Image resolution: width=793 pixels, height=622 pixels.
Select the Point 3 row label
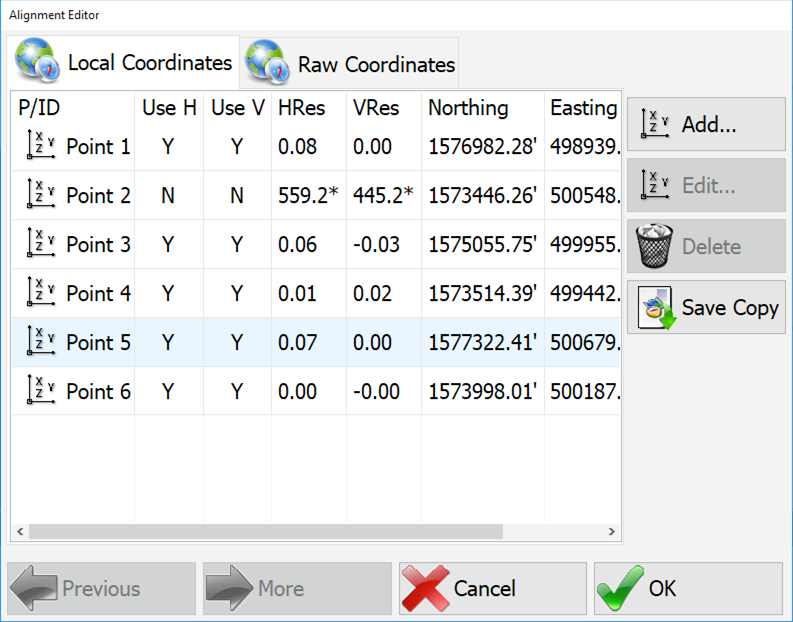tap(98, 245)
